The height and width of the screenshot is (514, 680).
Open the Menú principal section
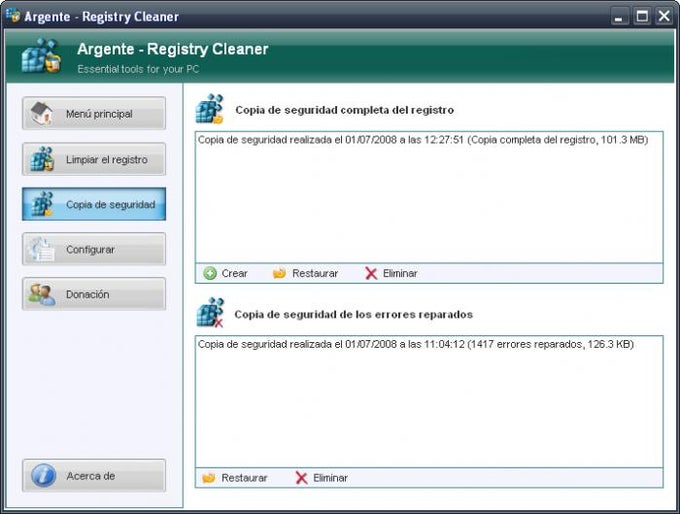[94, 113]
